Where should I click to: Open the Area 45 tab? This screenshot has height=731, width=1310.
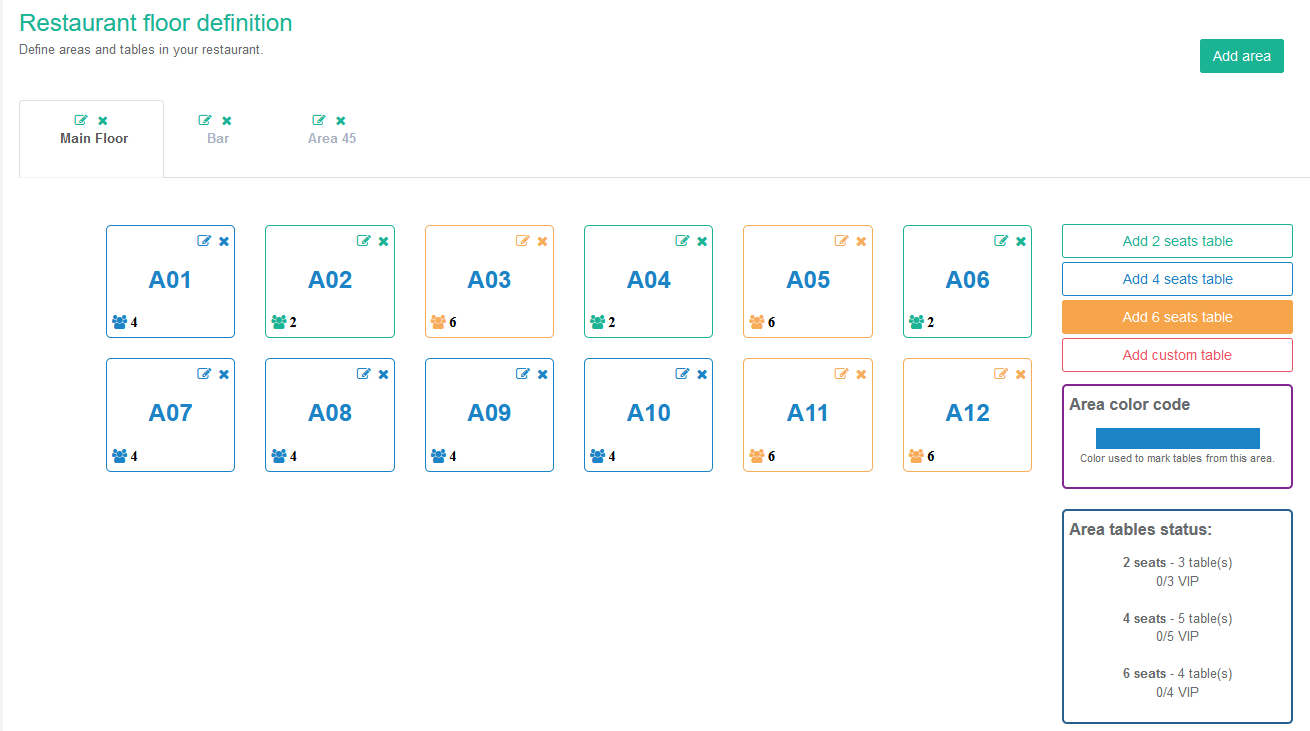[332, 138]
